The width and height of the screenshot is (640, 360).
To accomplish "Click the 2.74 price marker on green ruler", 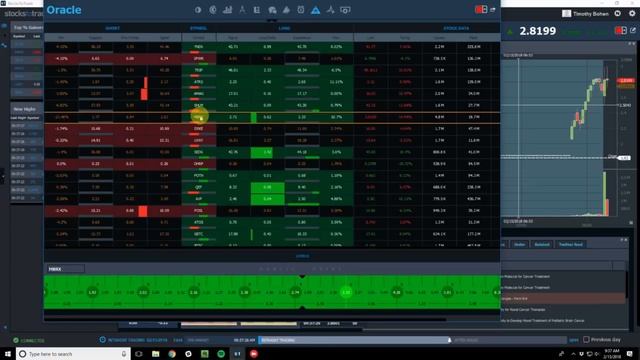I will tap(295, 292).
